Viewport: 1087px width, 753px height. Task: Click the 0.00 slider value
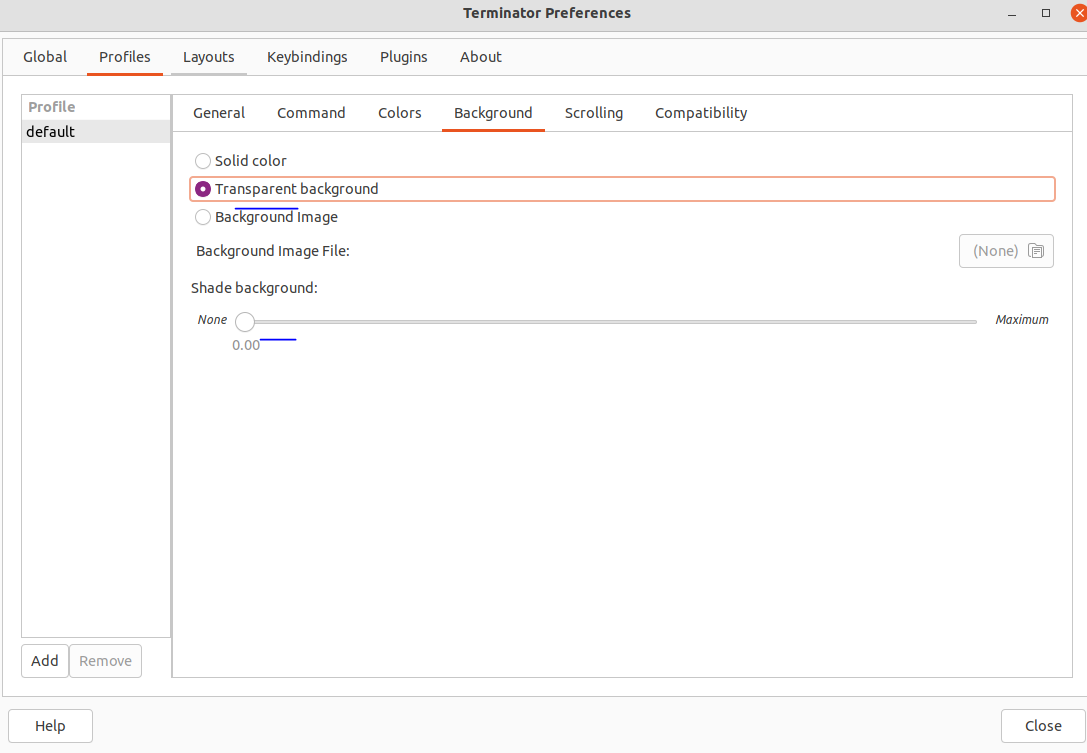coord(246,345)
